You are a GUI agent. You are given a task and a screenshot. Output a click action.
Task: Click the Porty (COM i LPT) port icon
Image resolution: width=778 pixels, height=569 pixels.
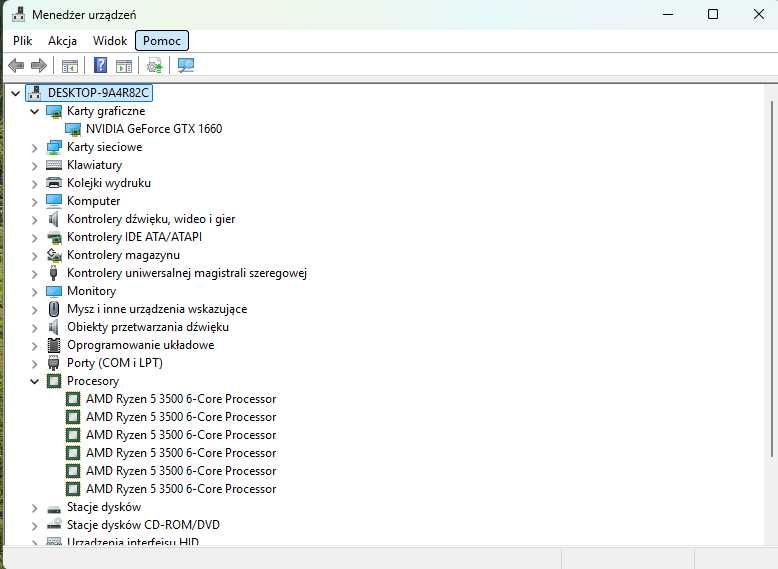(x=54, y=363)
